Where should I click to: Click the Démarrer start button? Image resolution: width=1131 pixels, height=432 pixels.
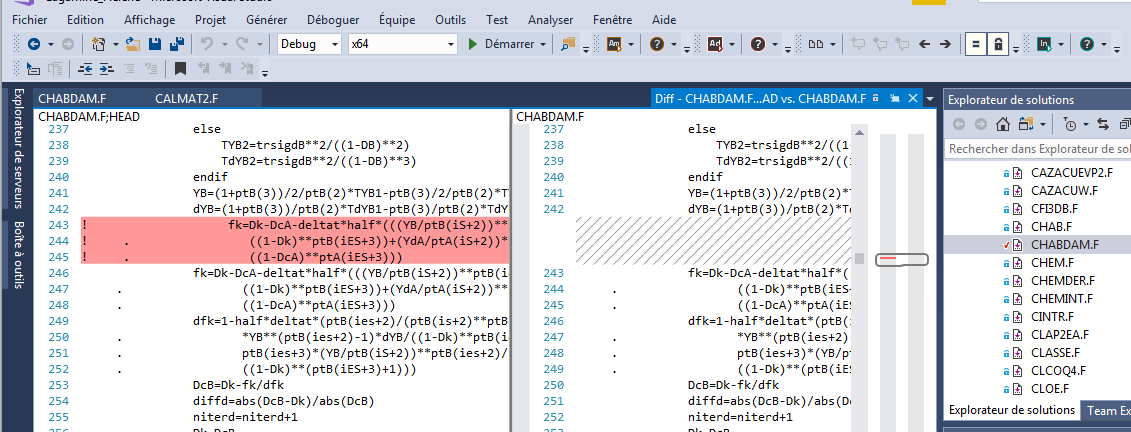point(499,44)
